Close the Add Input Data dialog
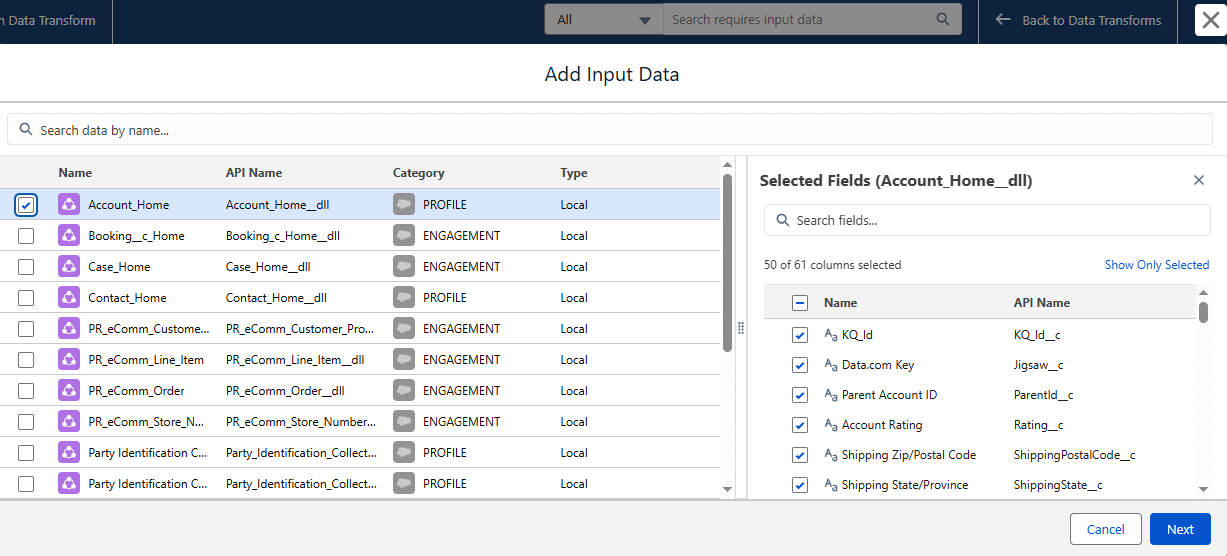The image size is (1227, 556). point(1210,20)
